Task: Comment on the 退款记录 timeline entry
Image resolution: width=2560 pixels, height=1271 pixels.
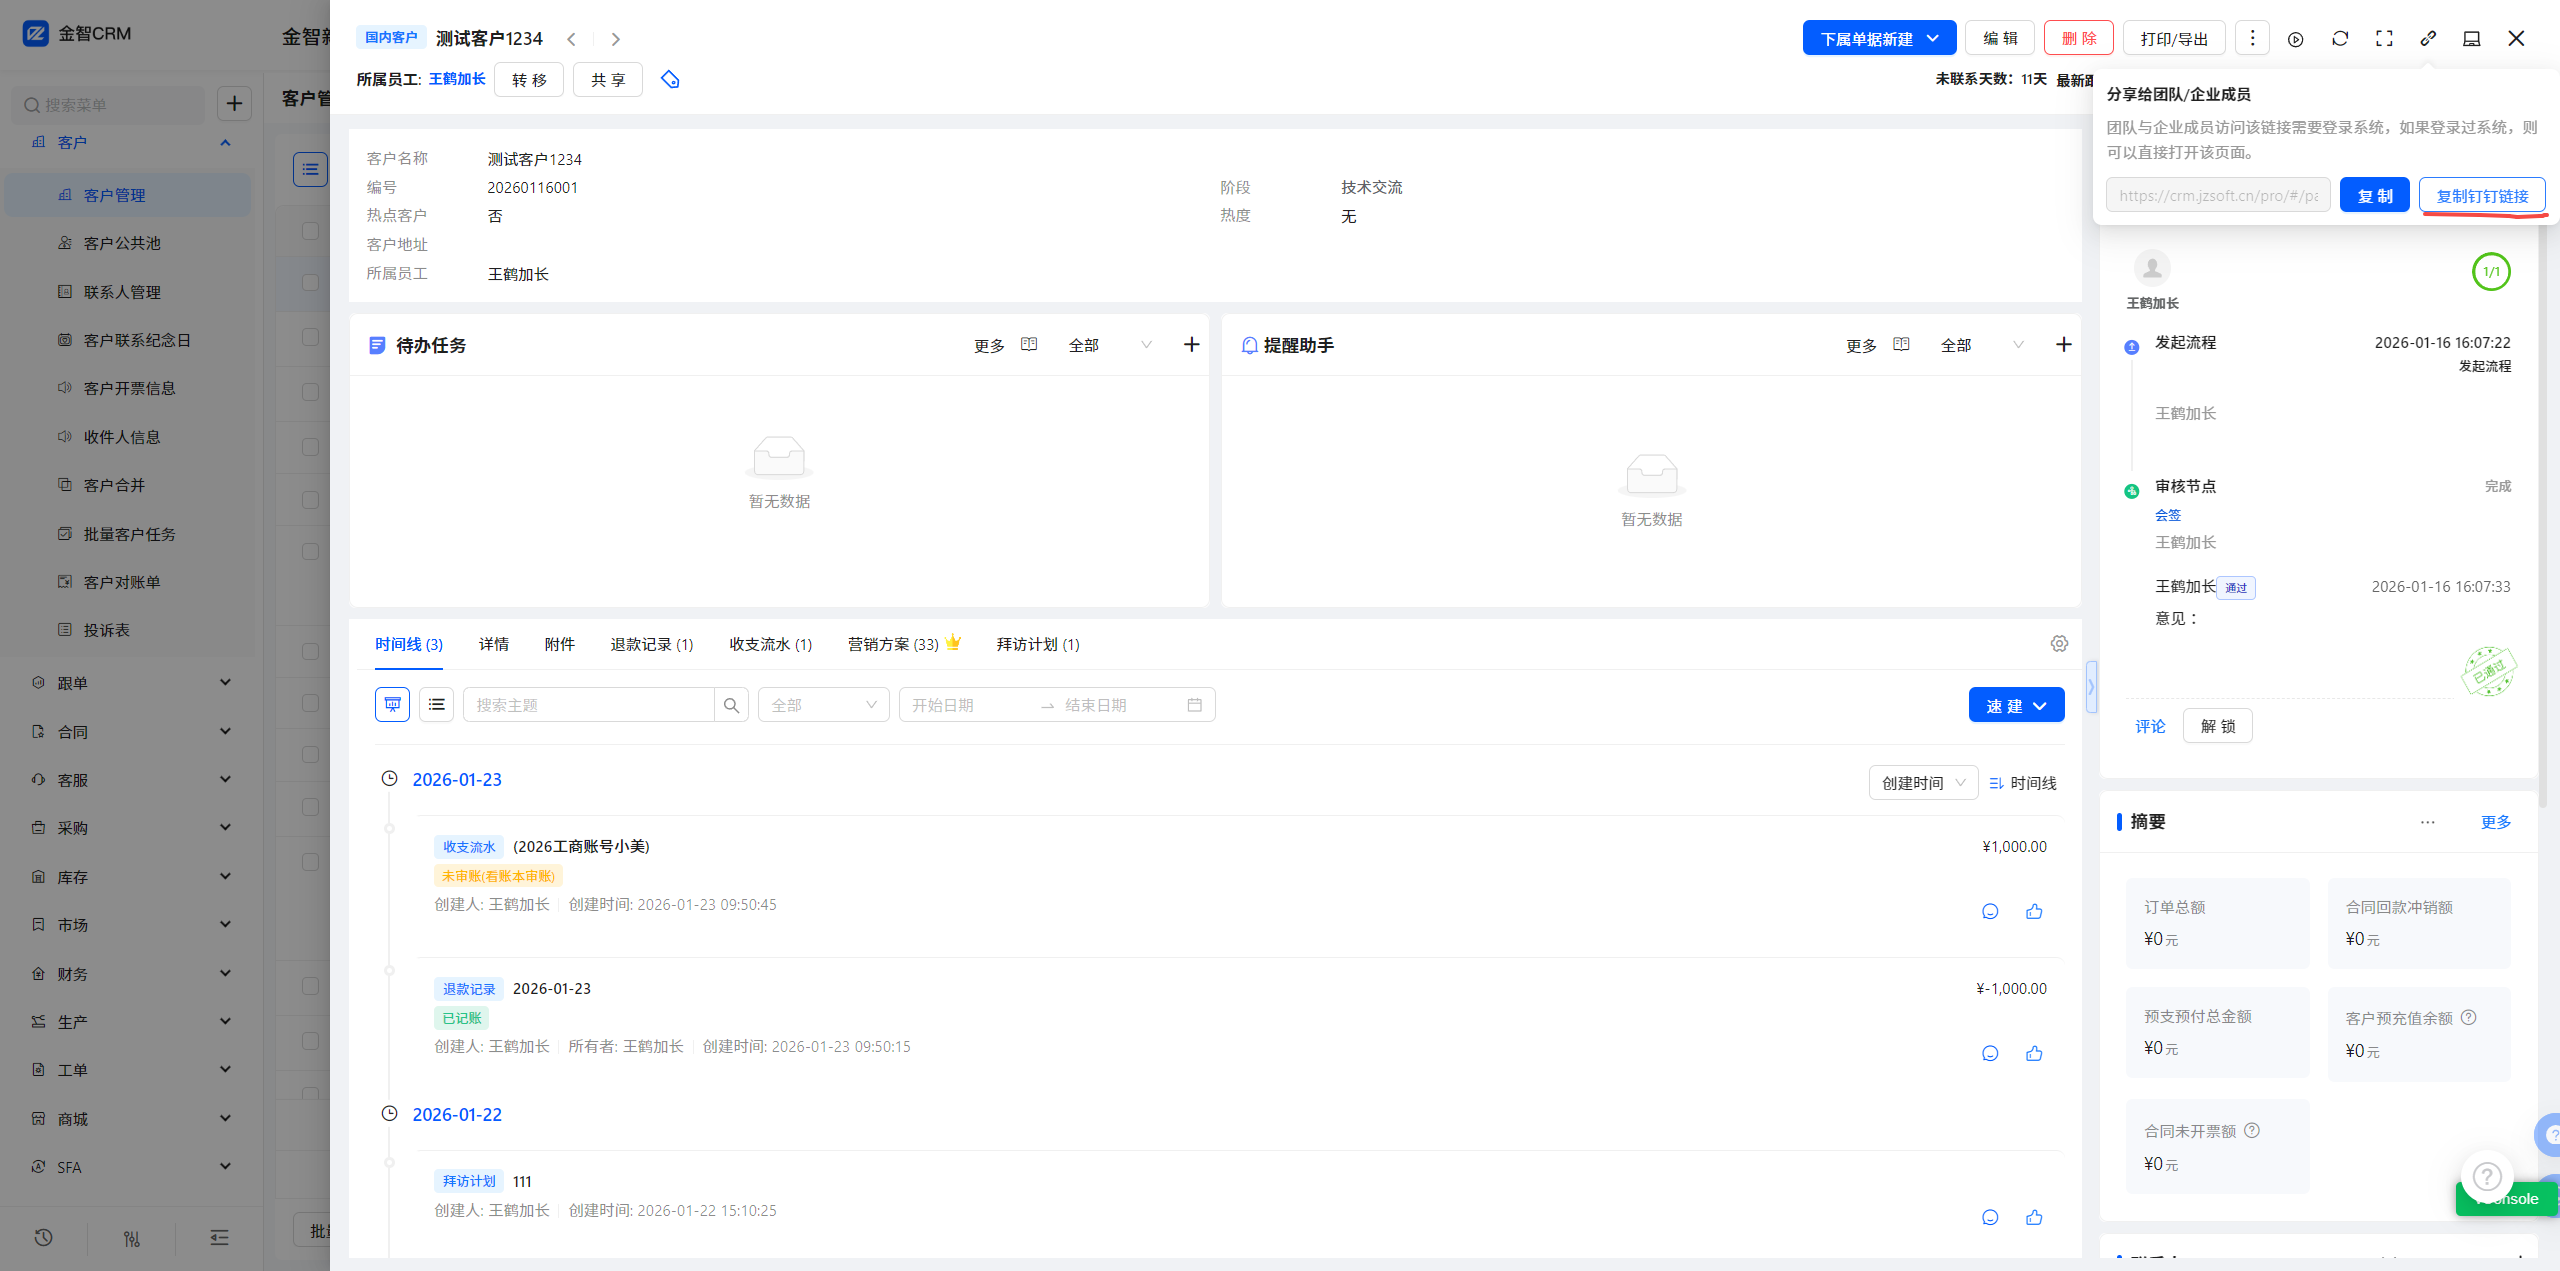Action: click(x=1990, y=1053)
